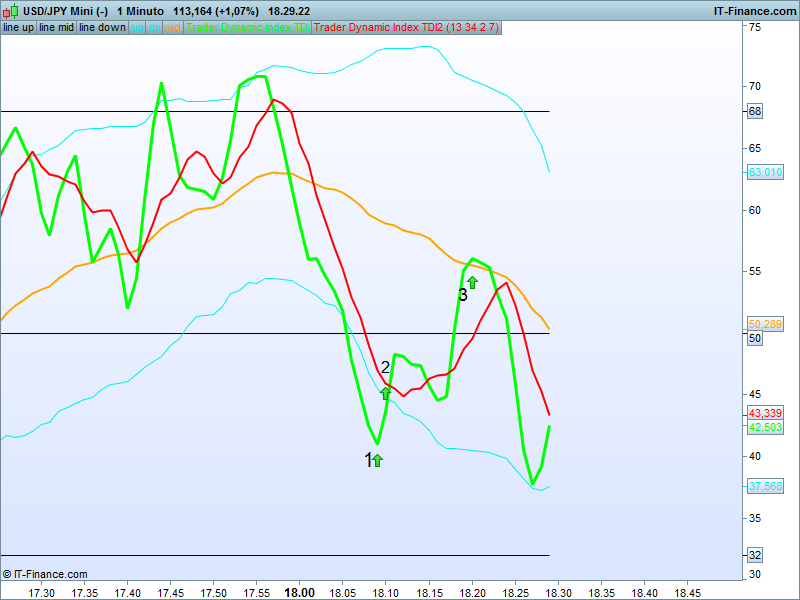
Task: Open the green Trader Dynamic Index TDI label
Action: (247, 28)
